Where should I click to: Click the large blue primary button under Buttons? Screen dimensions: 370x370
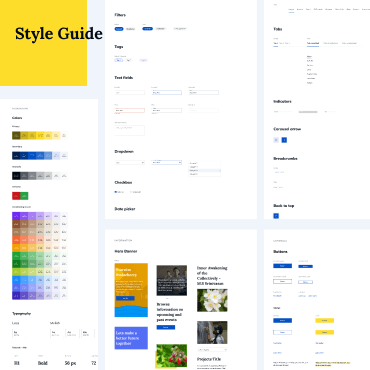click(x=282, y=266)
